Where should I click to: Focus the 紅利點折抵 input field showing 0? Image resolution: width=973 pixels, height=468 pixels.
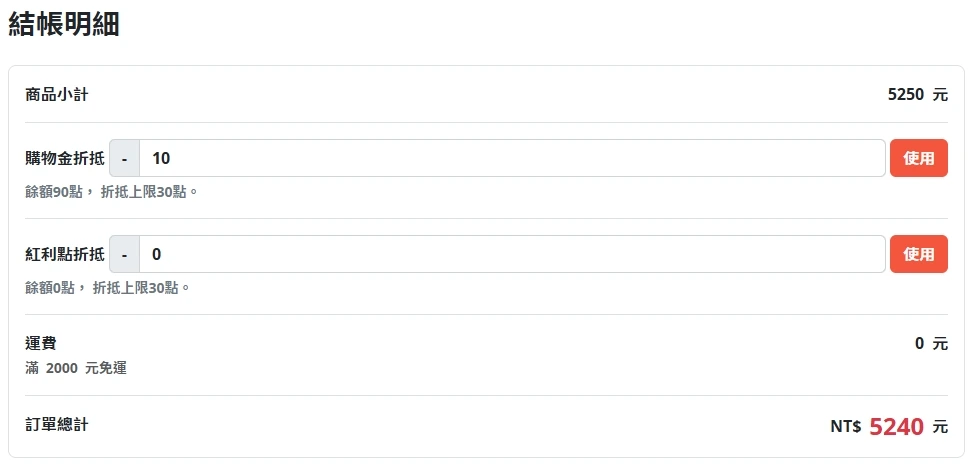pyautogui.click(x=511, y=254)
